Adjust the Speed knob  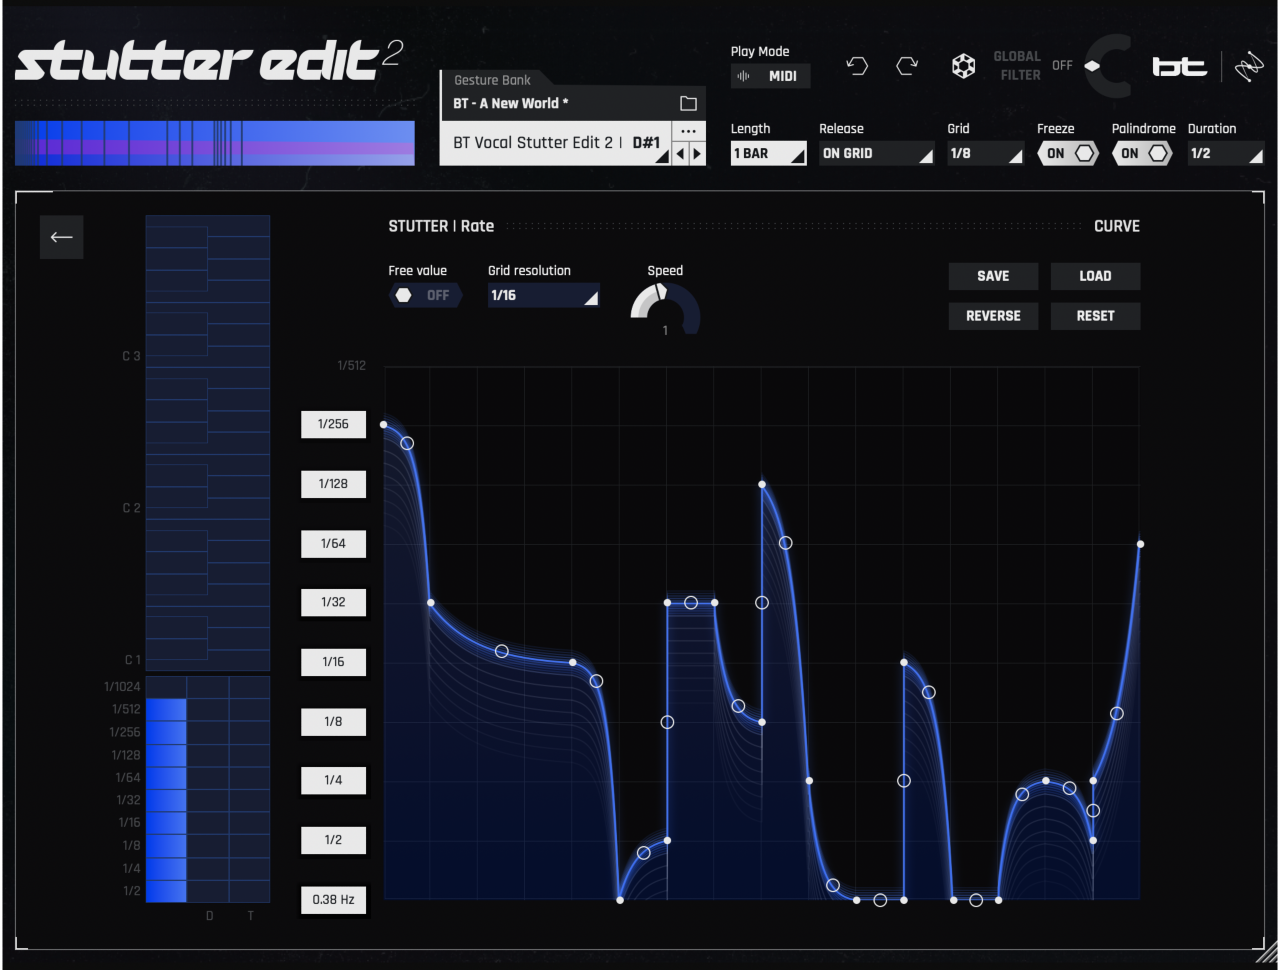(x=664, y=305)
